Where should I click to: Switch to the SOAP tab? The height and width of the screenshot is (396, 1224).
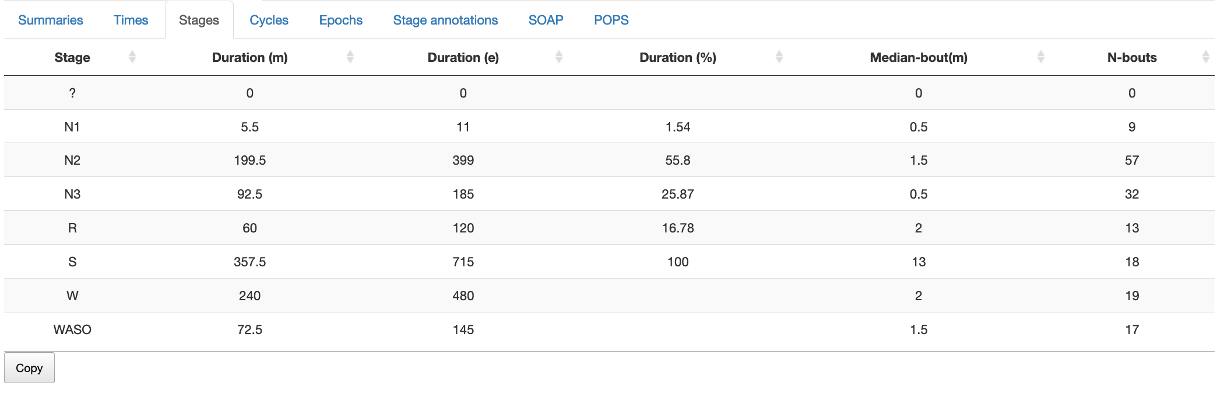(546, 20)
